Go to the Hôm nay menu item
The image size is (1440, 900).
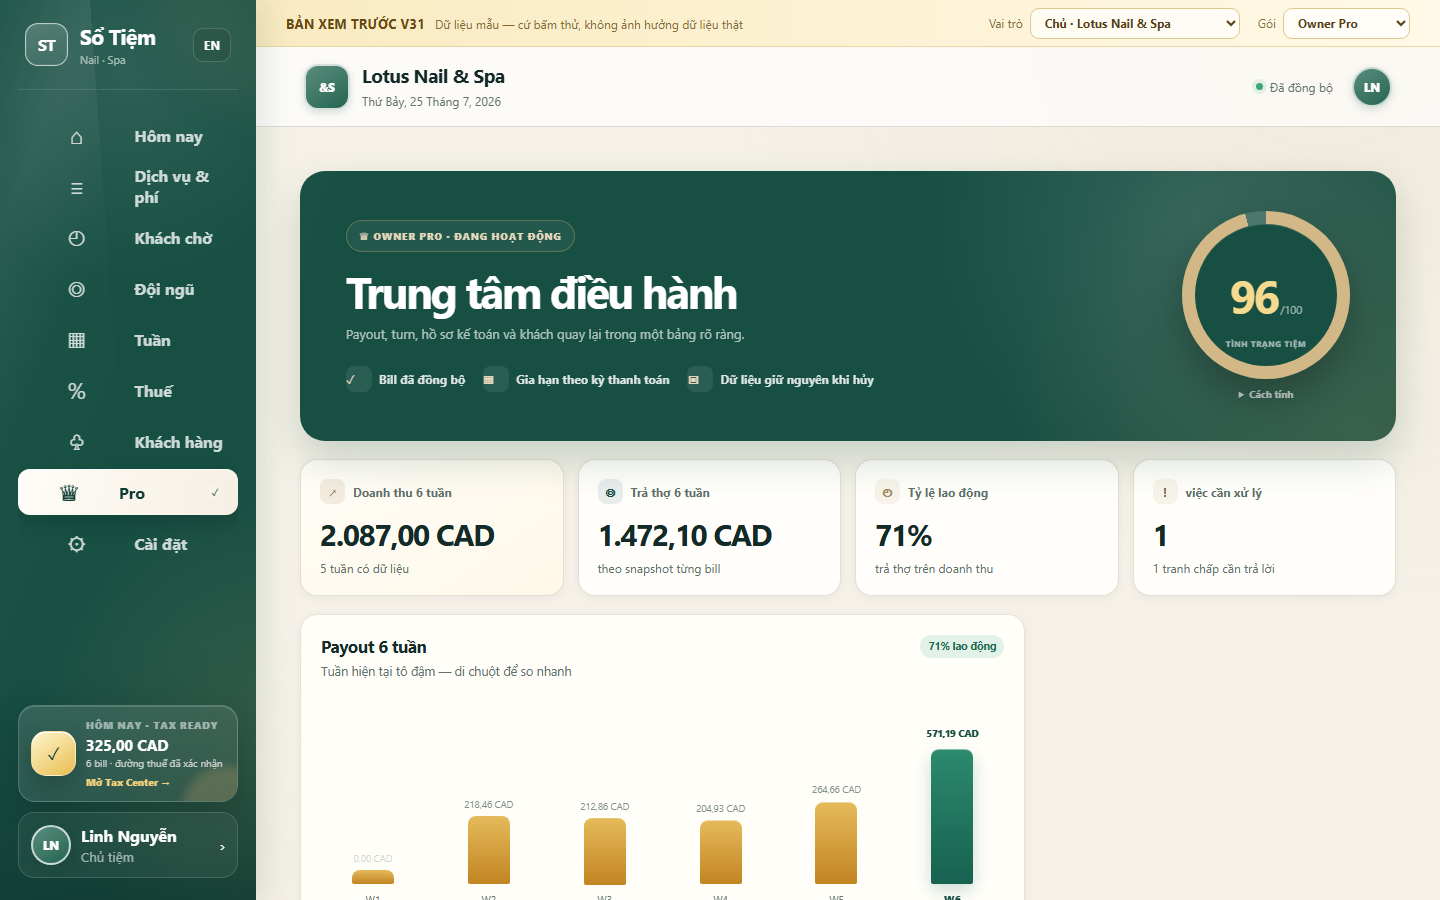pos(128,137)
